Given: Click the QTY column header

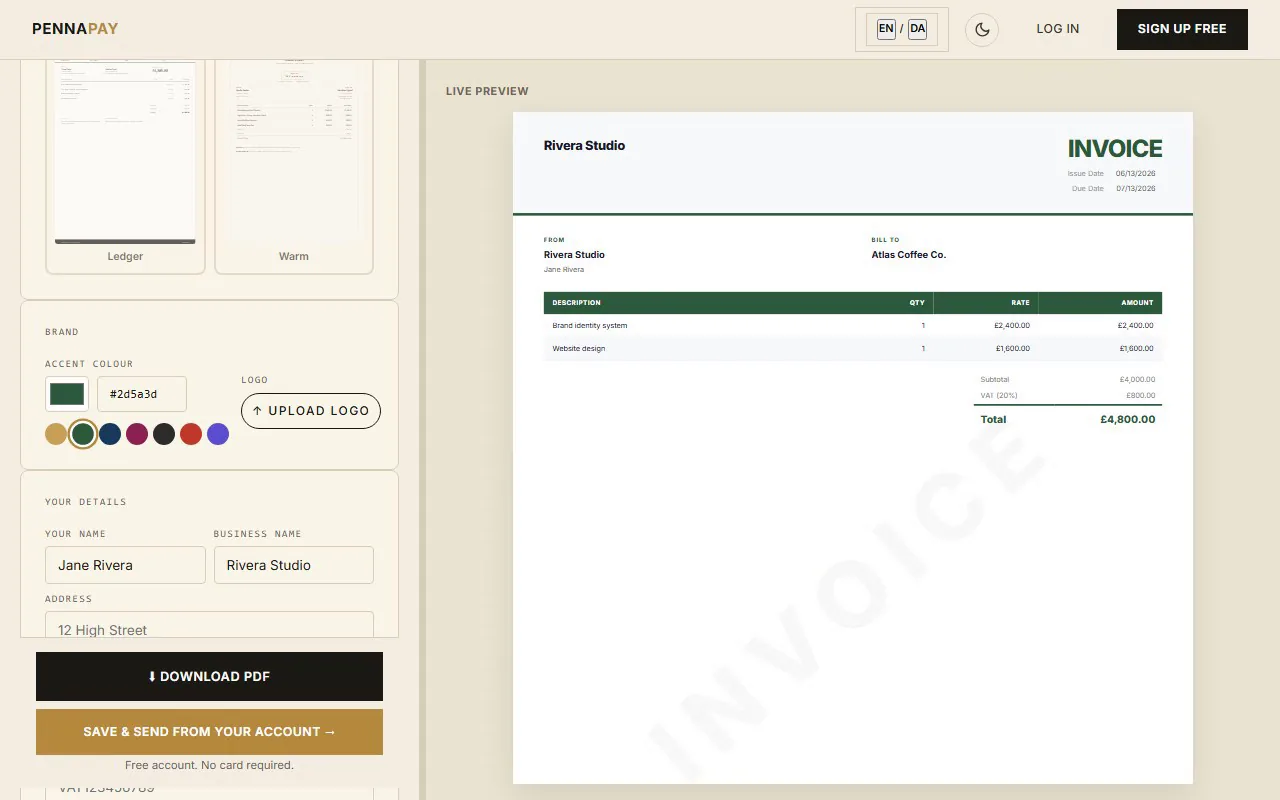Looking at the screenshot, I should point(917,303).
